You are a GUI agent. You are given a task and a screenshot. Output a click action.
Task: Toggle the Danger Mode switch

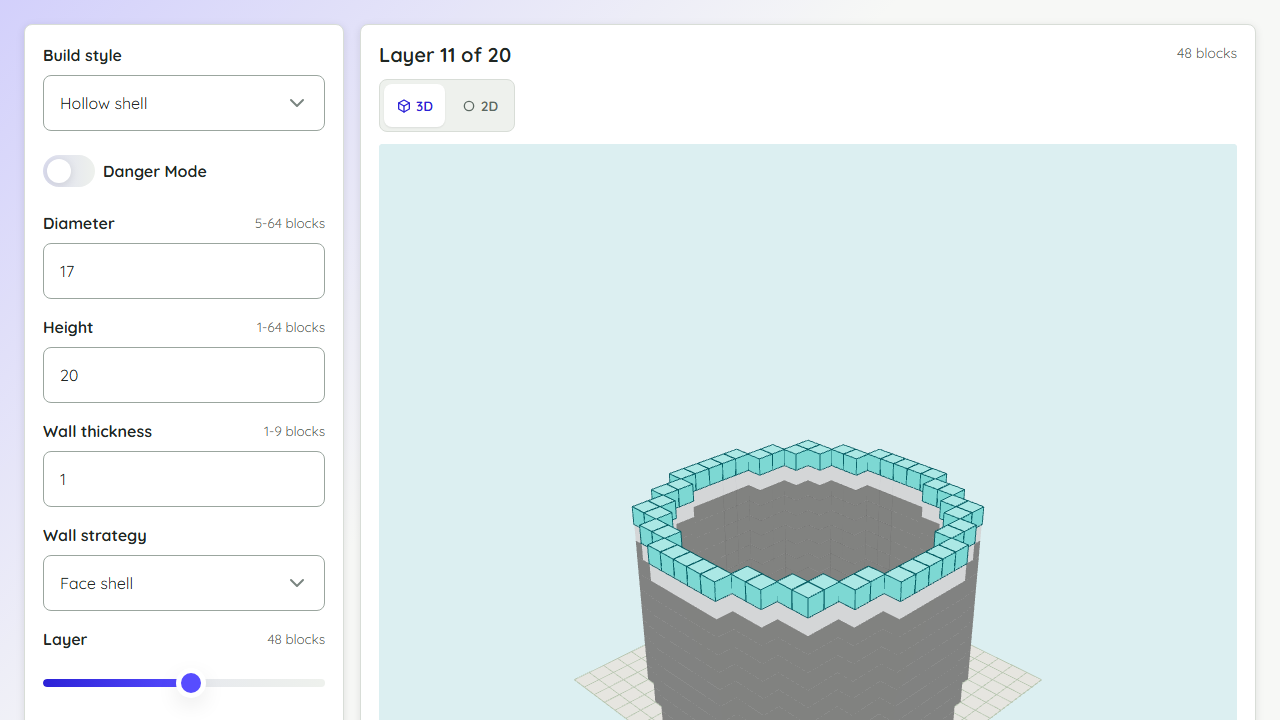tap(69, 171)
